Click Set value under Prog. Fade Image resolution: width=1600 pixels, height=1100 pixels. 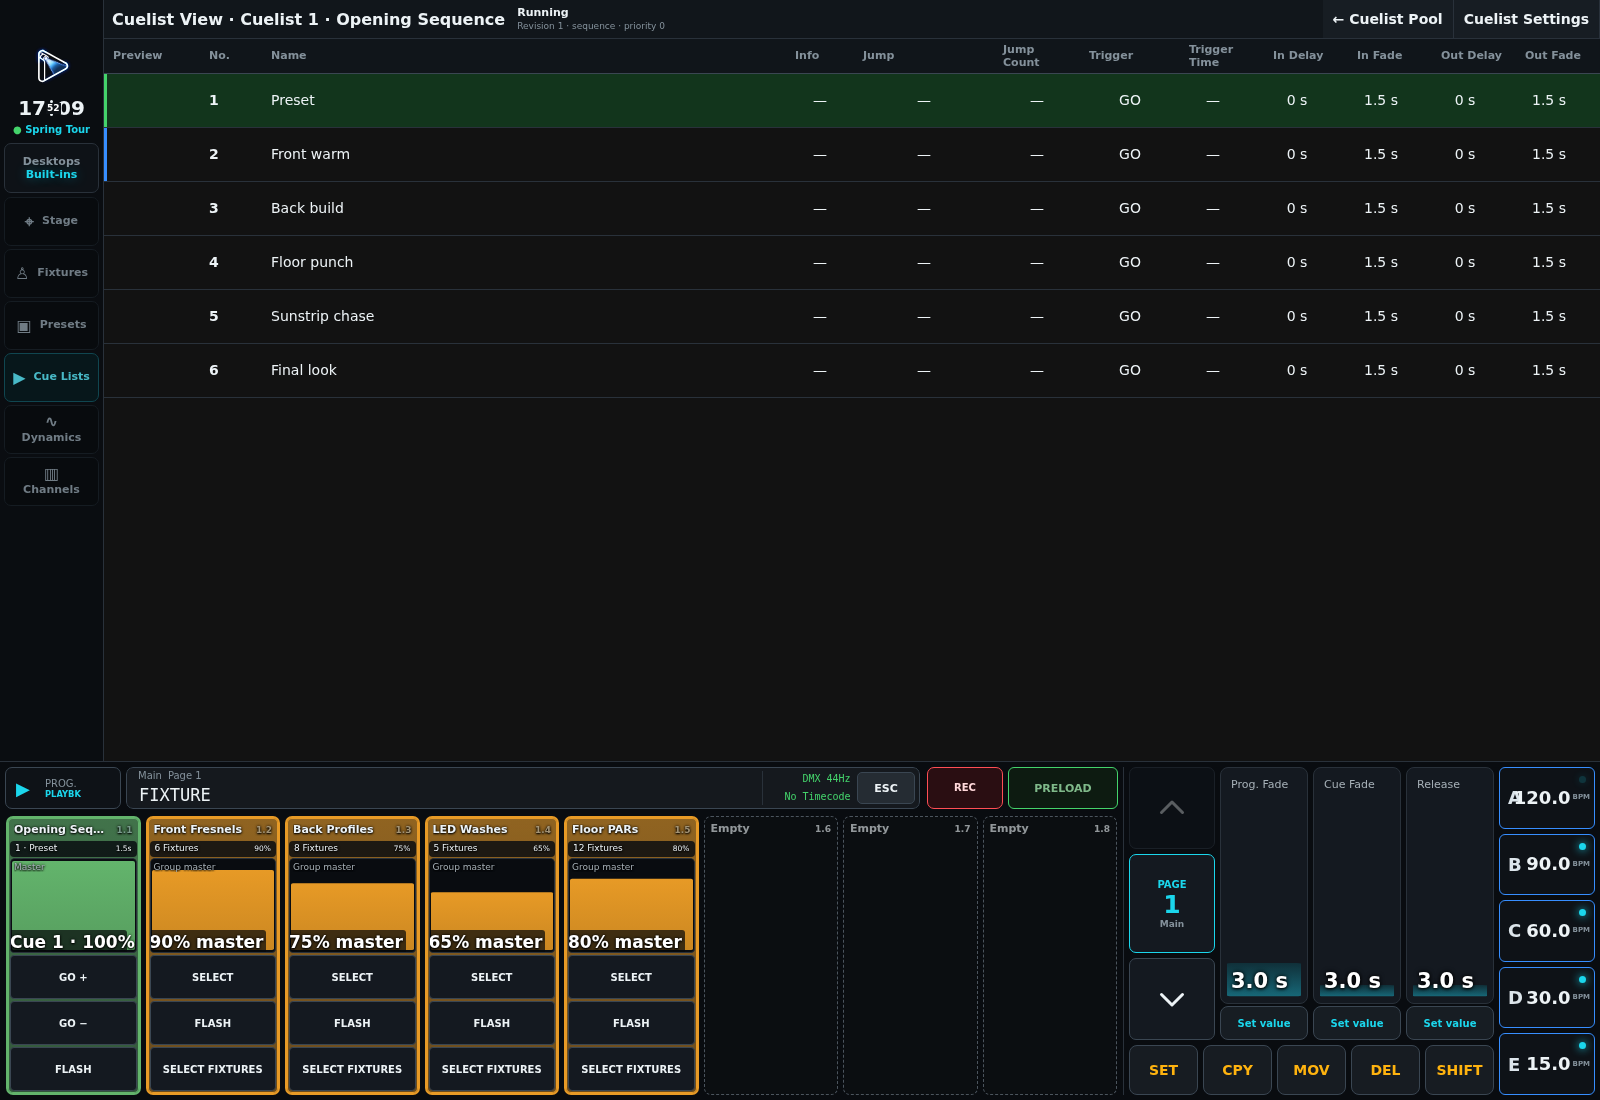click(x=1264, y=1023)
